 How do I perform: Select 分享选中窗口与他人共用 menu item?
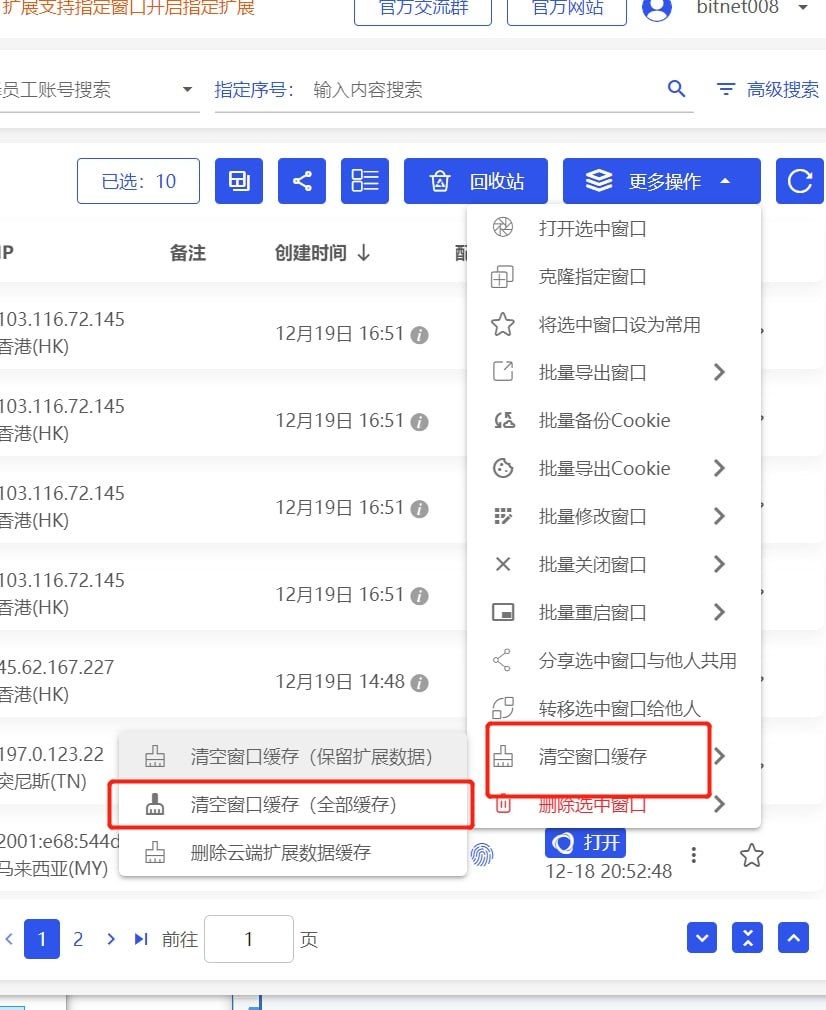pos(614,660)
